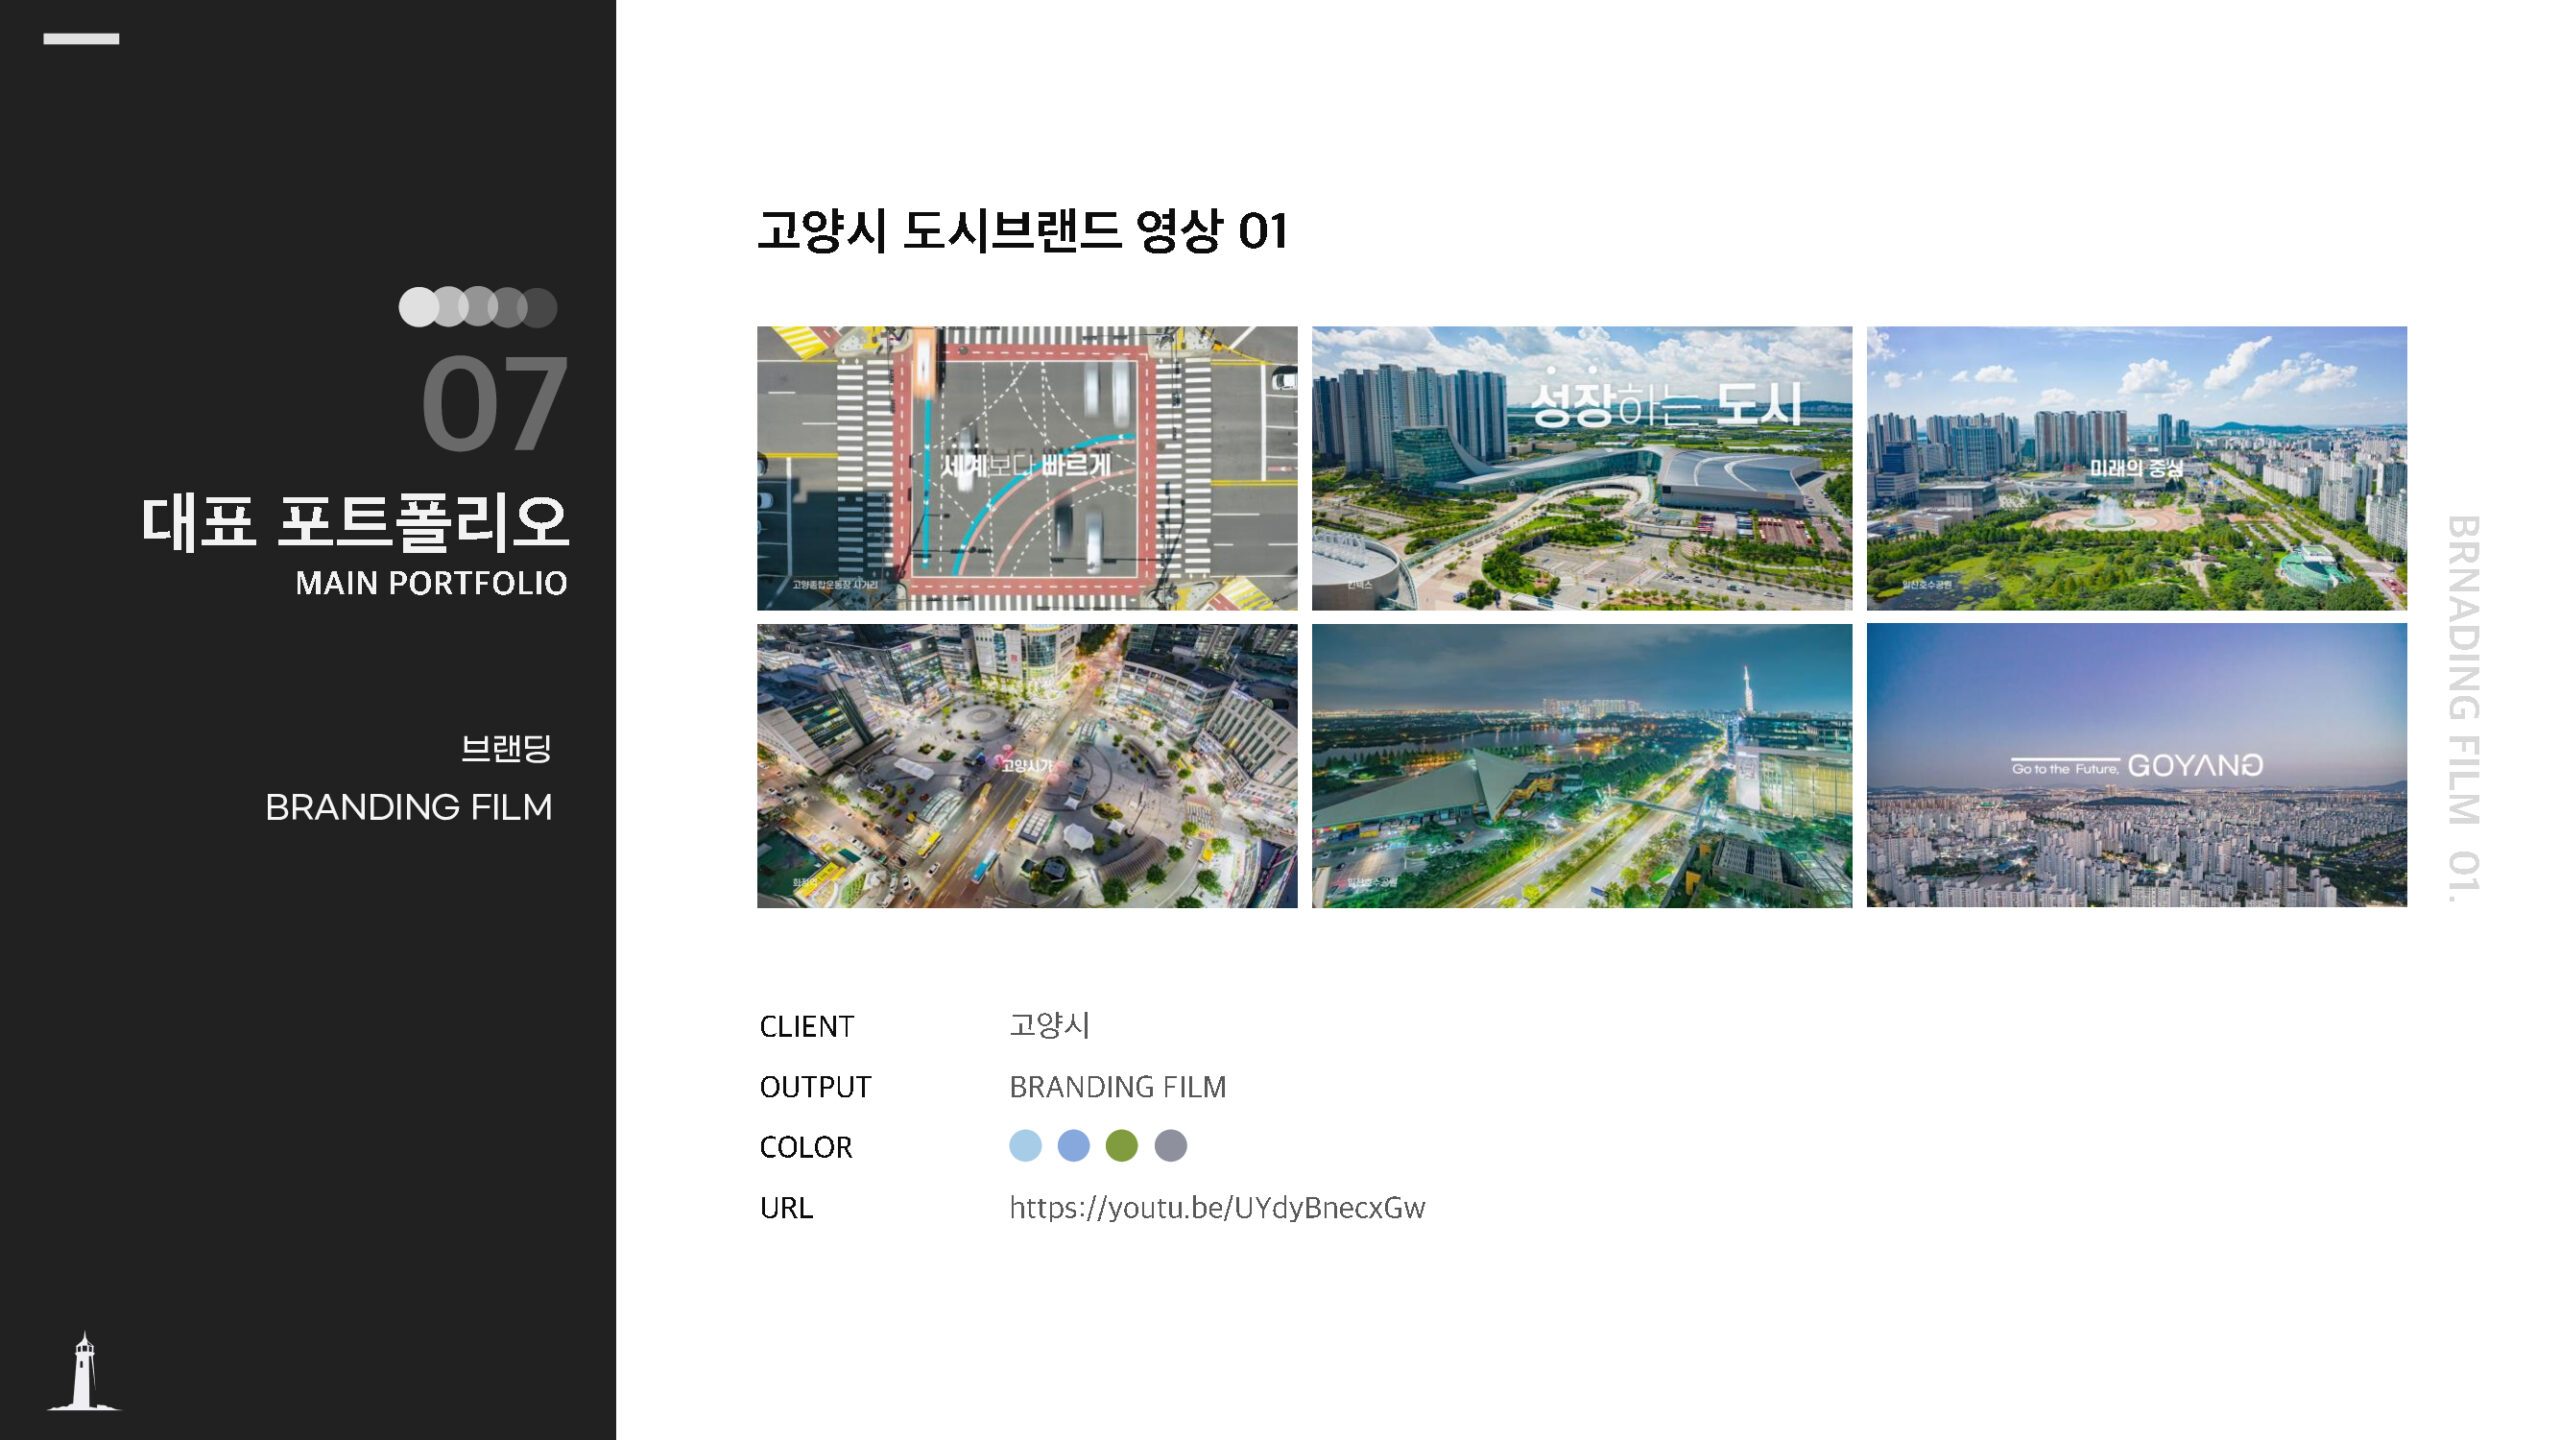Click the white dash bar icon
The height and width of the screenshot is (1440, 2560).
click(81, 39)
